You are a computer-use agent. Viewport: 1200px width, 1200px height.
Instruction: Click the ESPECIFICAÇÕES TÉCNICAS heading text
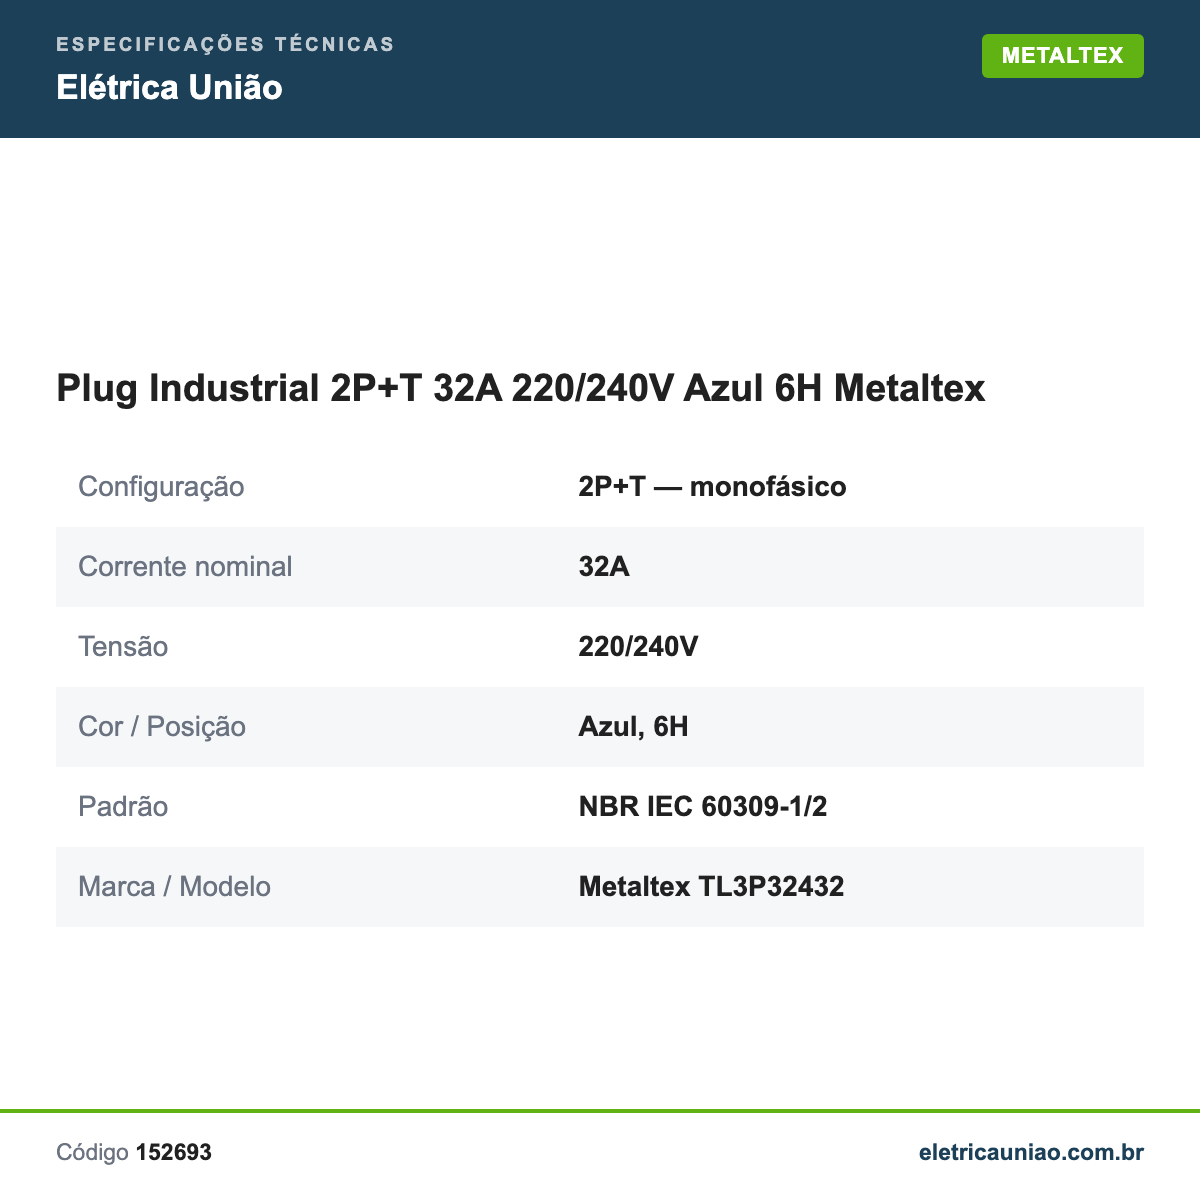[225, 44]
